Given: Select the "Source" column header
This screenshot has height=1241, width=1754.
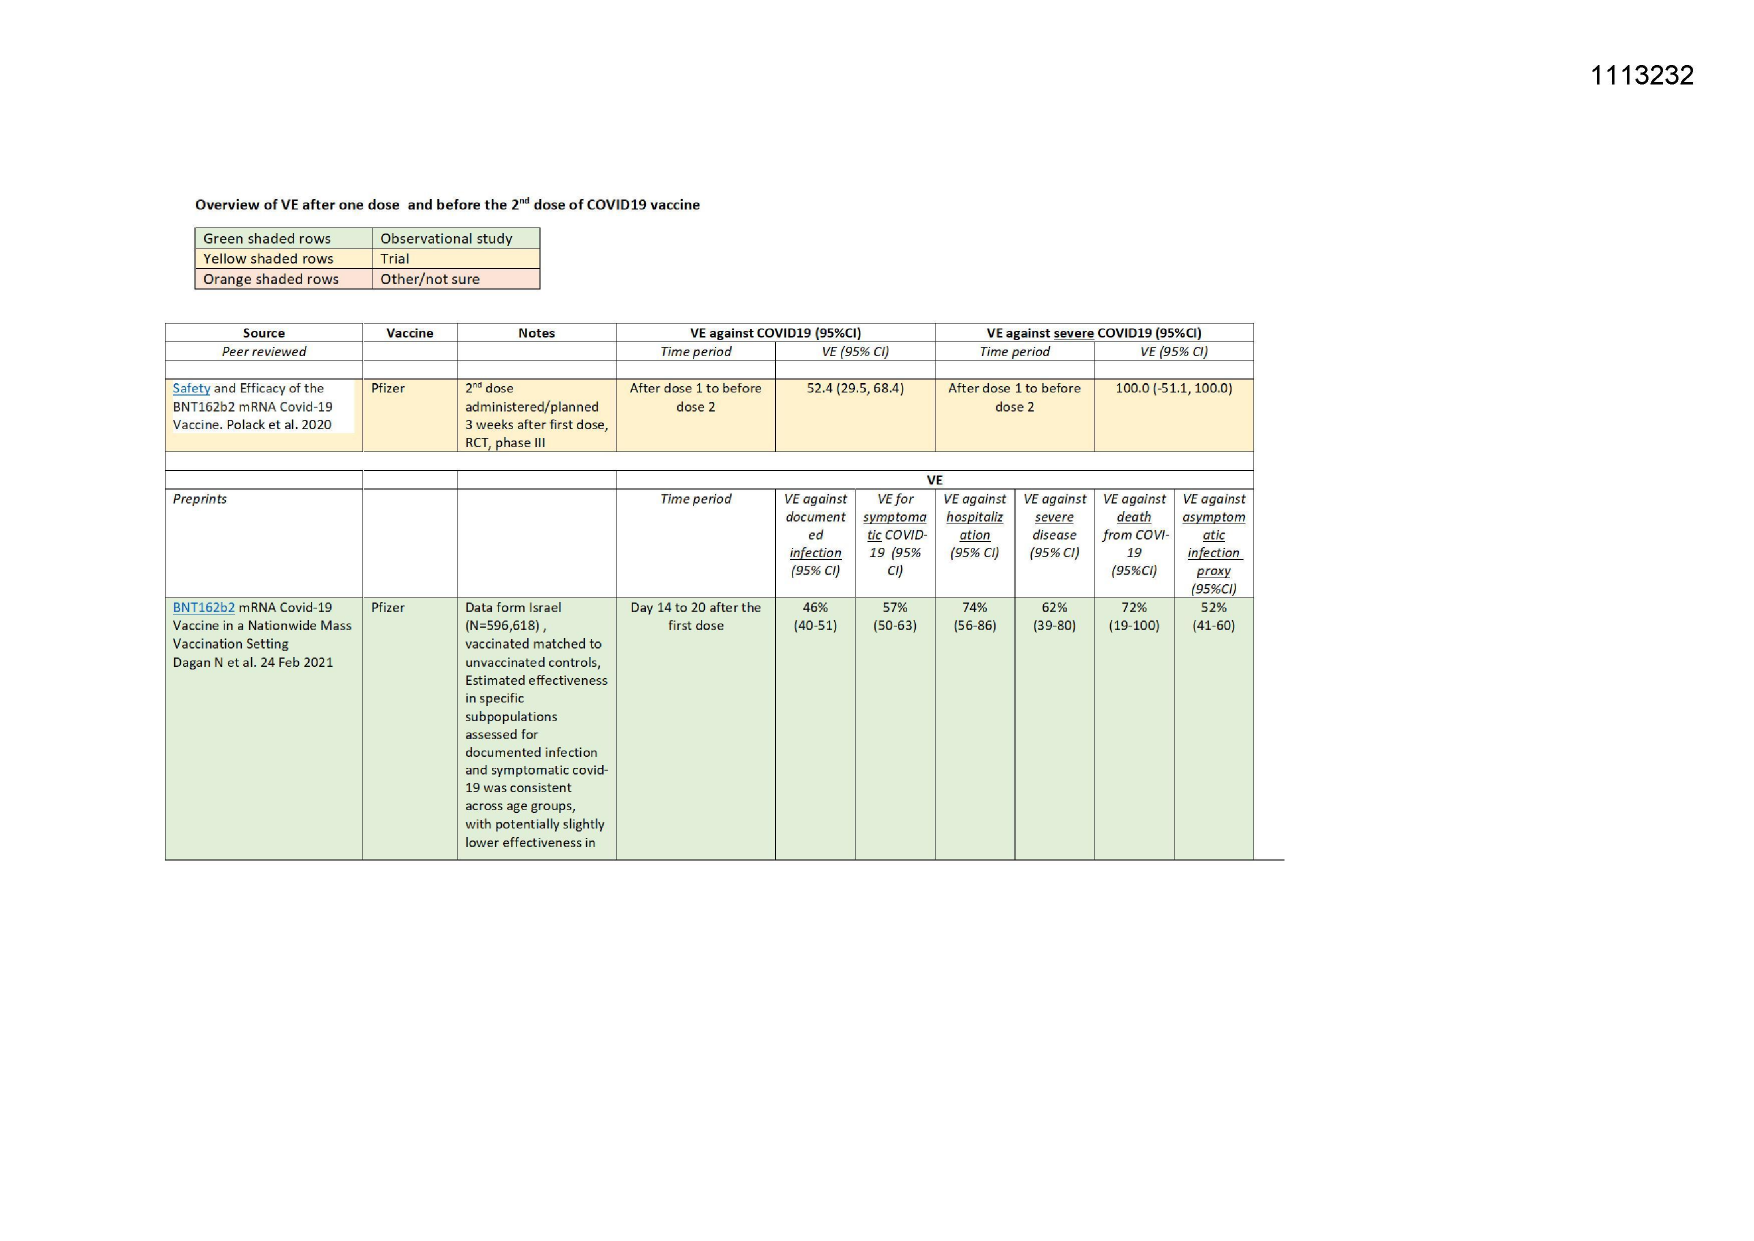Looking at the screenshot, I should (264, 333).
